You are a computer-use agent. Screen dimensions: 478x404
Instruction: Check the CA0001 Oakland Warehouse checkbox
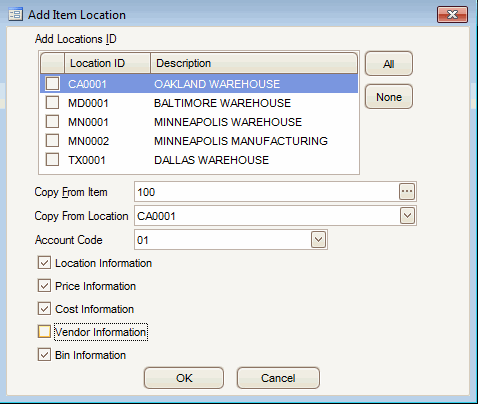pyautogui.click(x=52, y=83)
